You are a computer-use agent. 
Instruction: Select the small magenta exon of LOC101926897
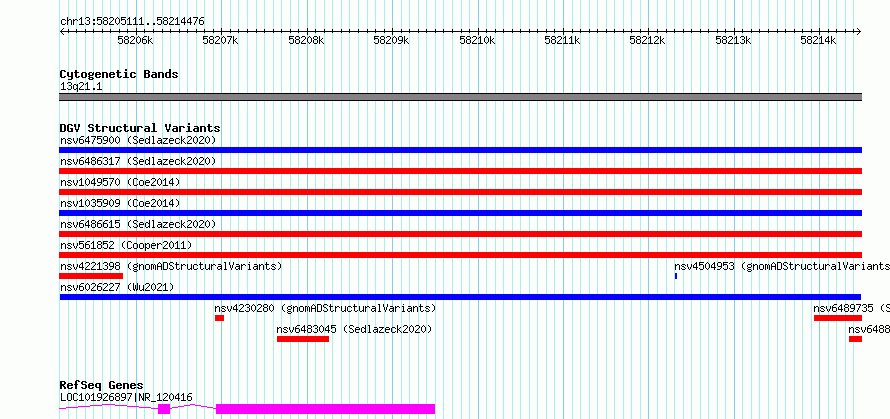[164, 409]
